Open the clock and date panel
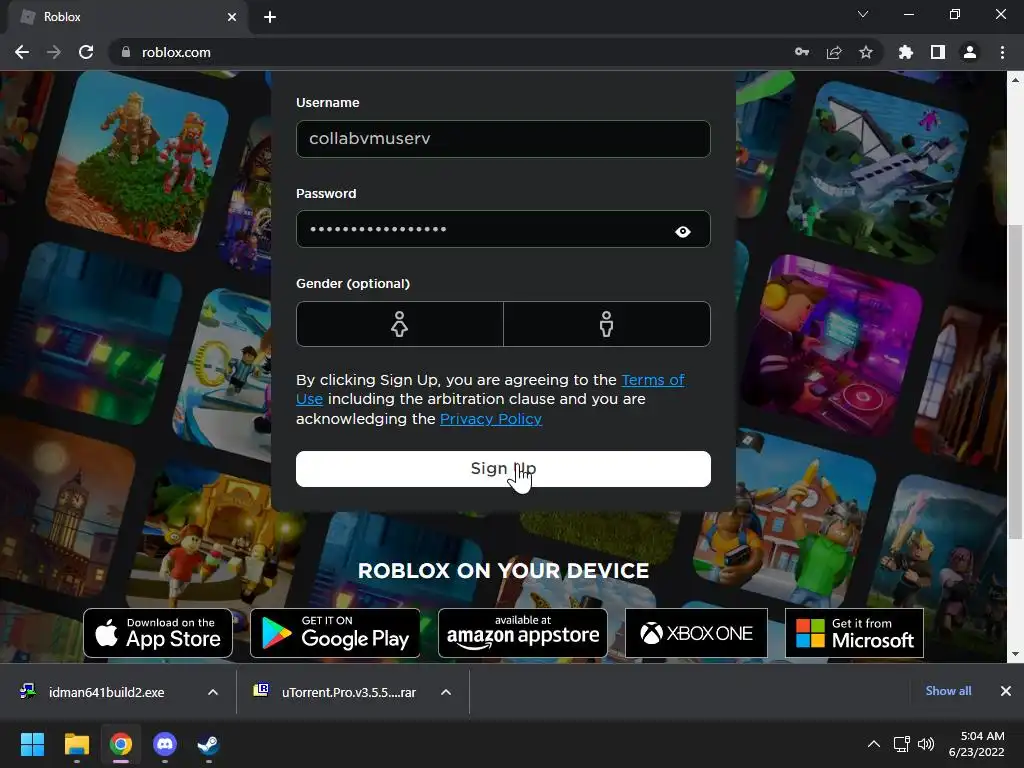Viewport: 1024px width, 768px height. (x=976, y=744)
